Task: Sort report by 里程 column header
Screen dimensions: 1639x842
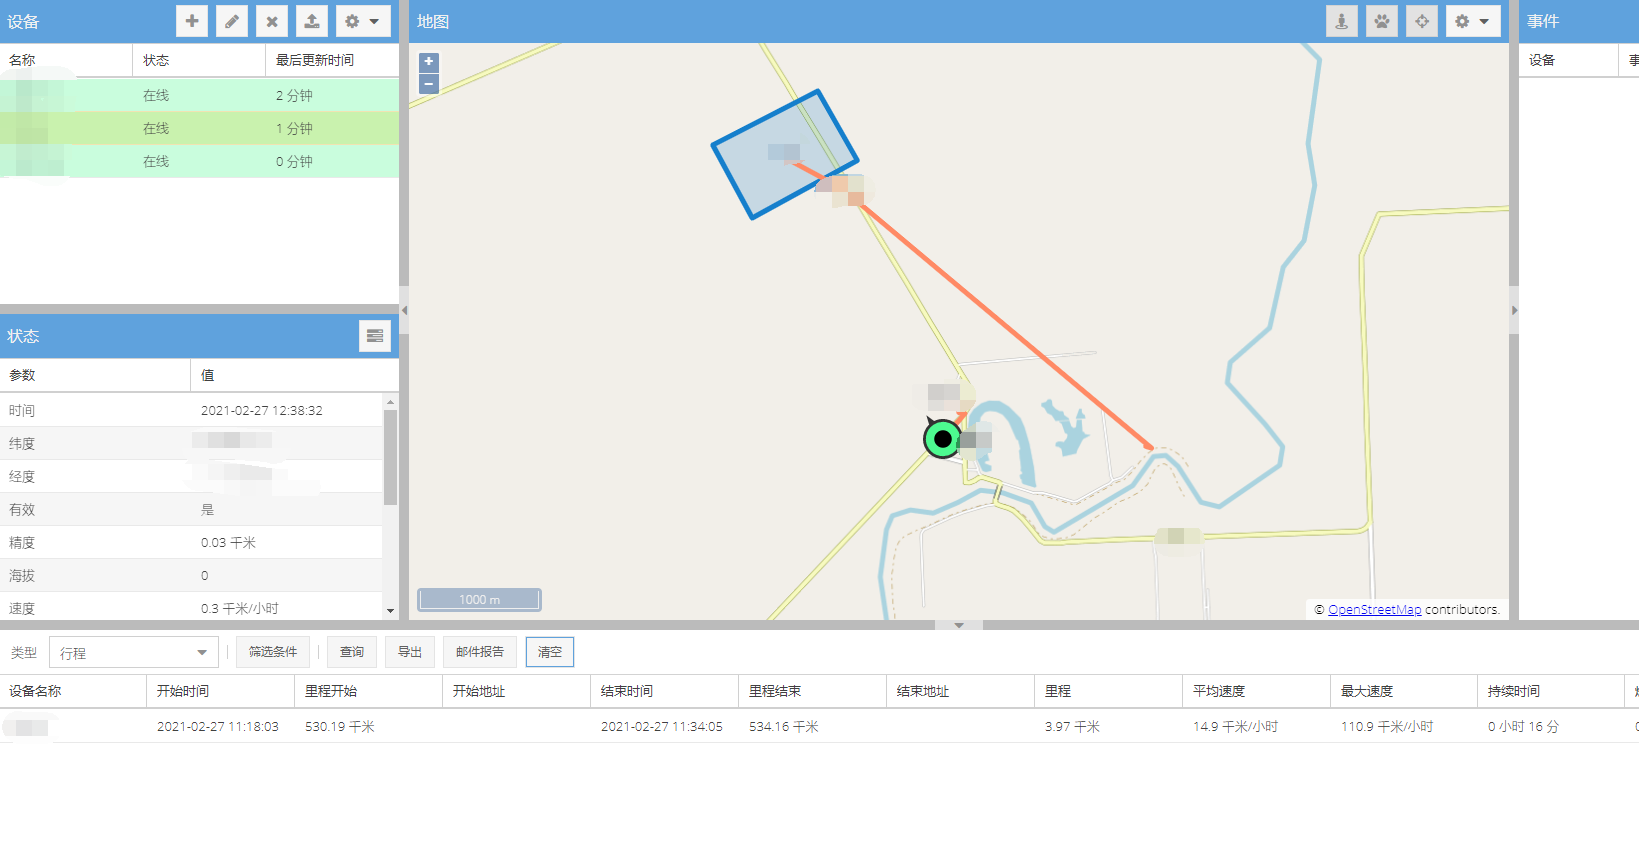Action: click(1109, 691)
